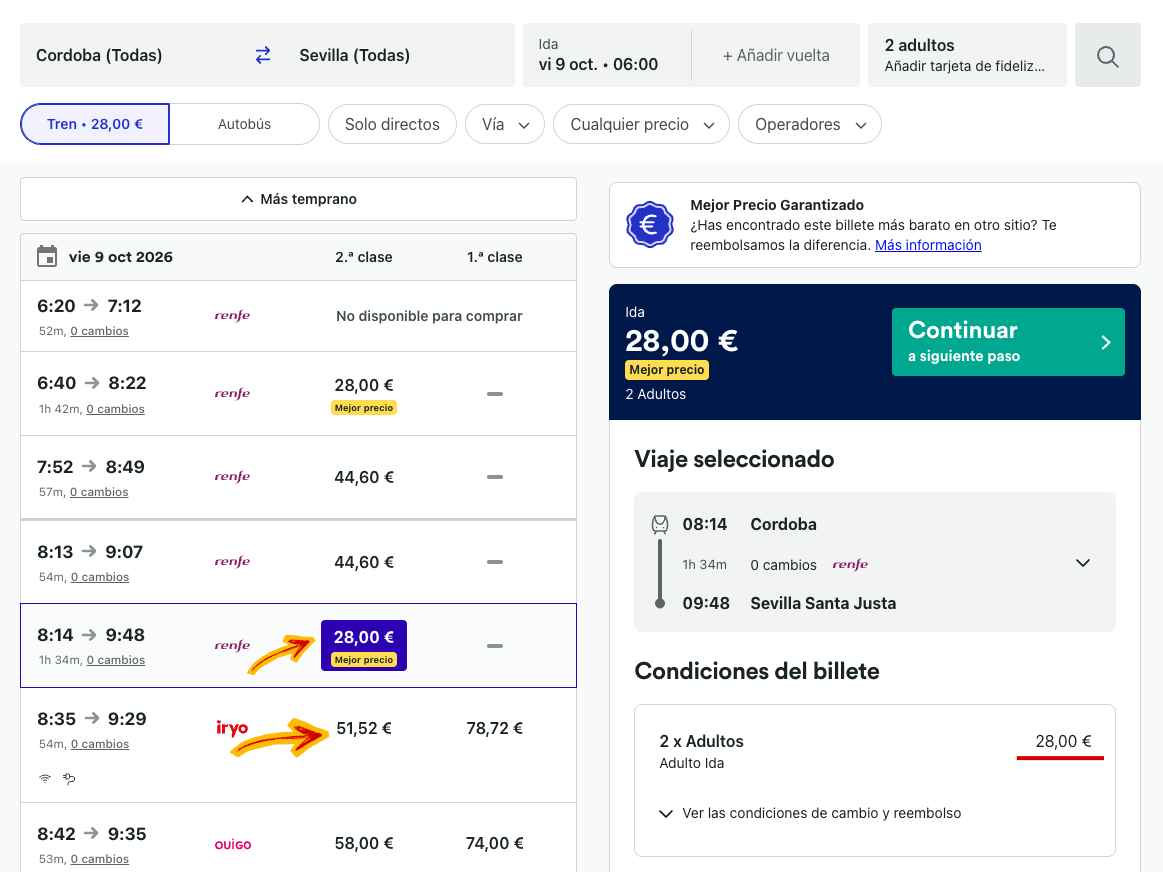The image size is (1163, 872).
Task: Select iryo 78,72 € first class fare
Action: 495,728
